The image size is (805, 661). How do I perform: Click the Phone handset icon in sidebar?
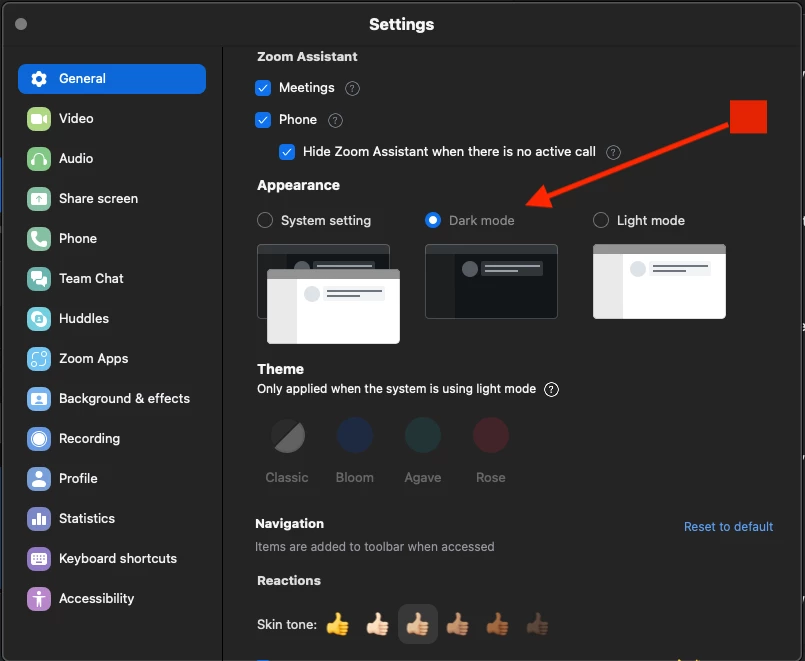coord(39,239)
